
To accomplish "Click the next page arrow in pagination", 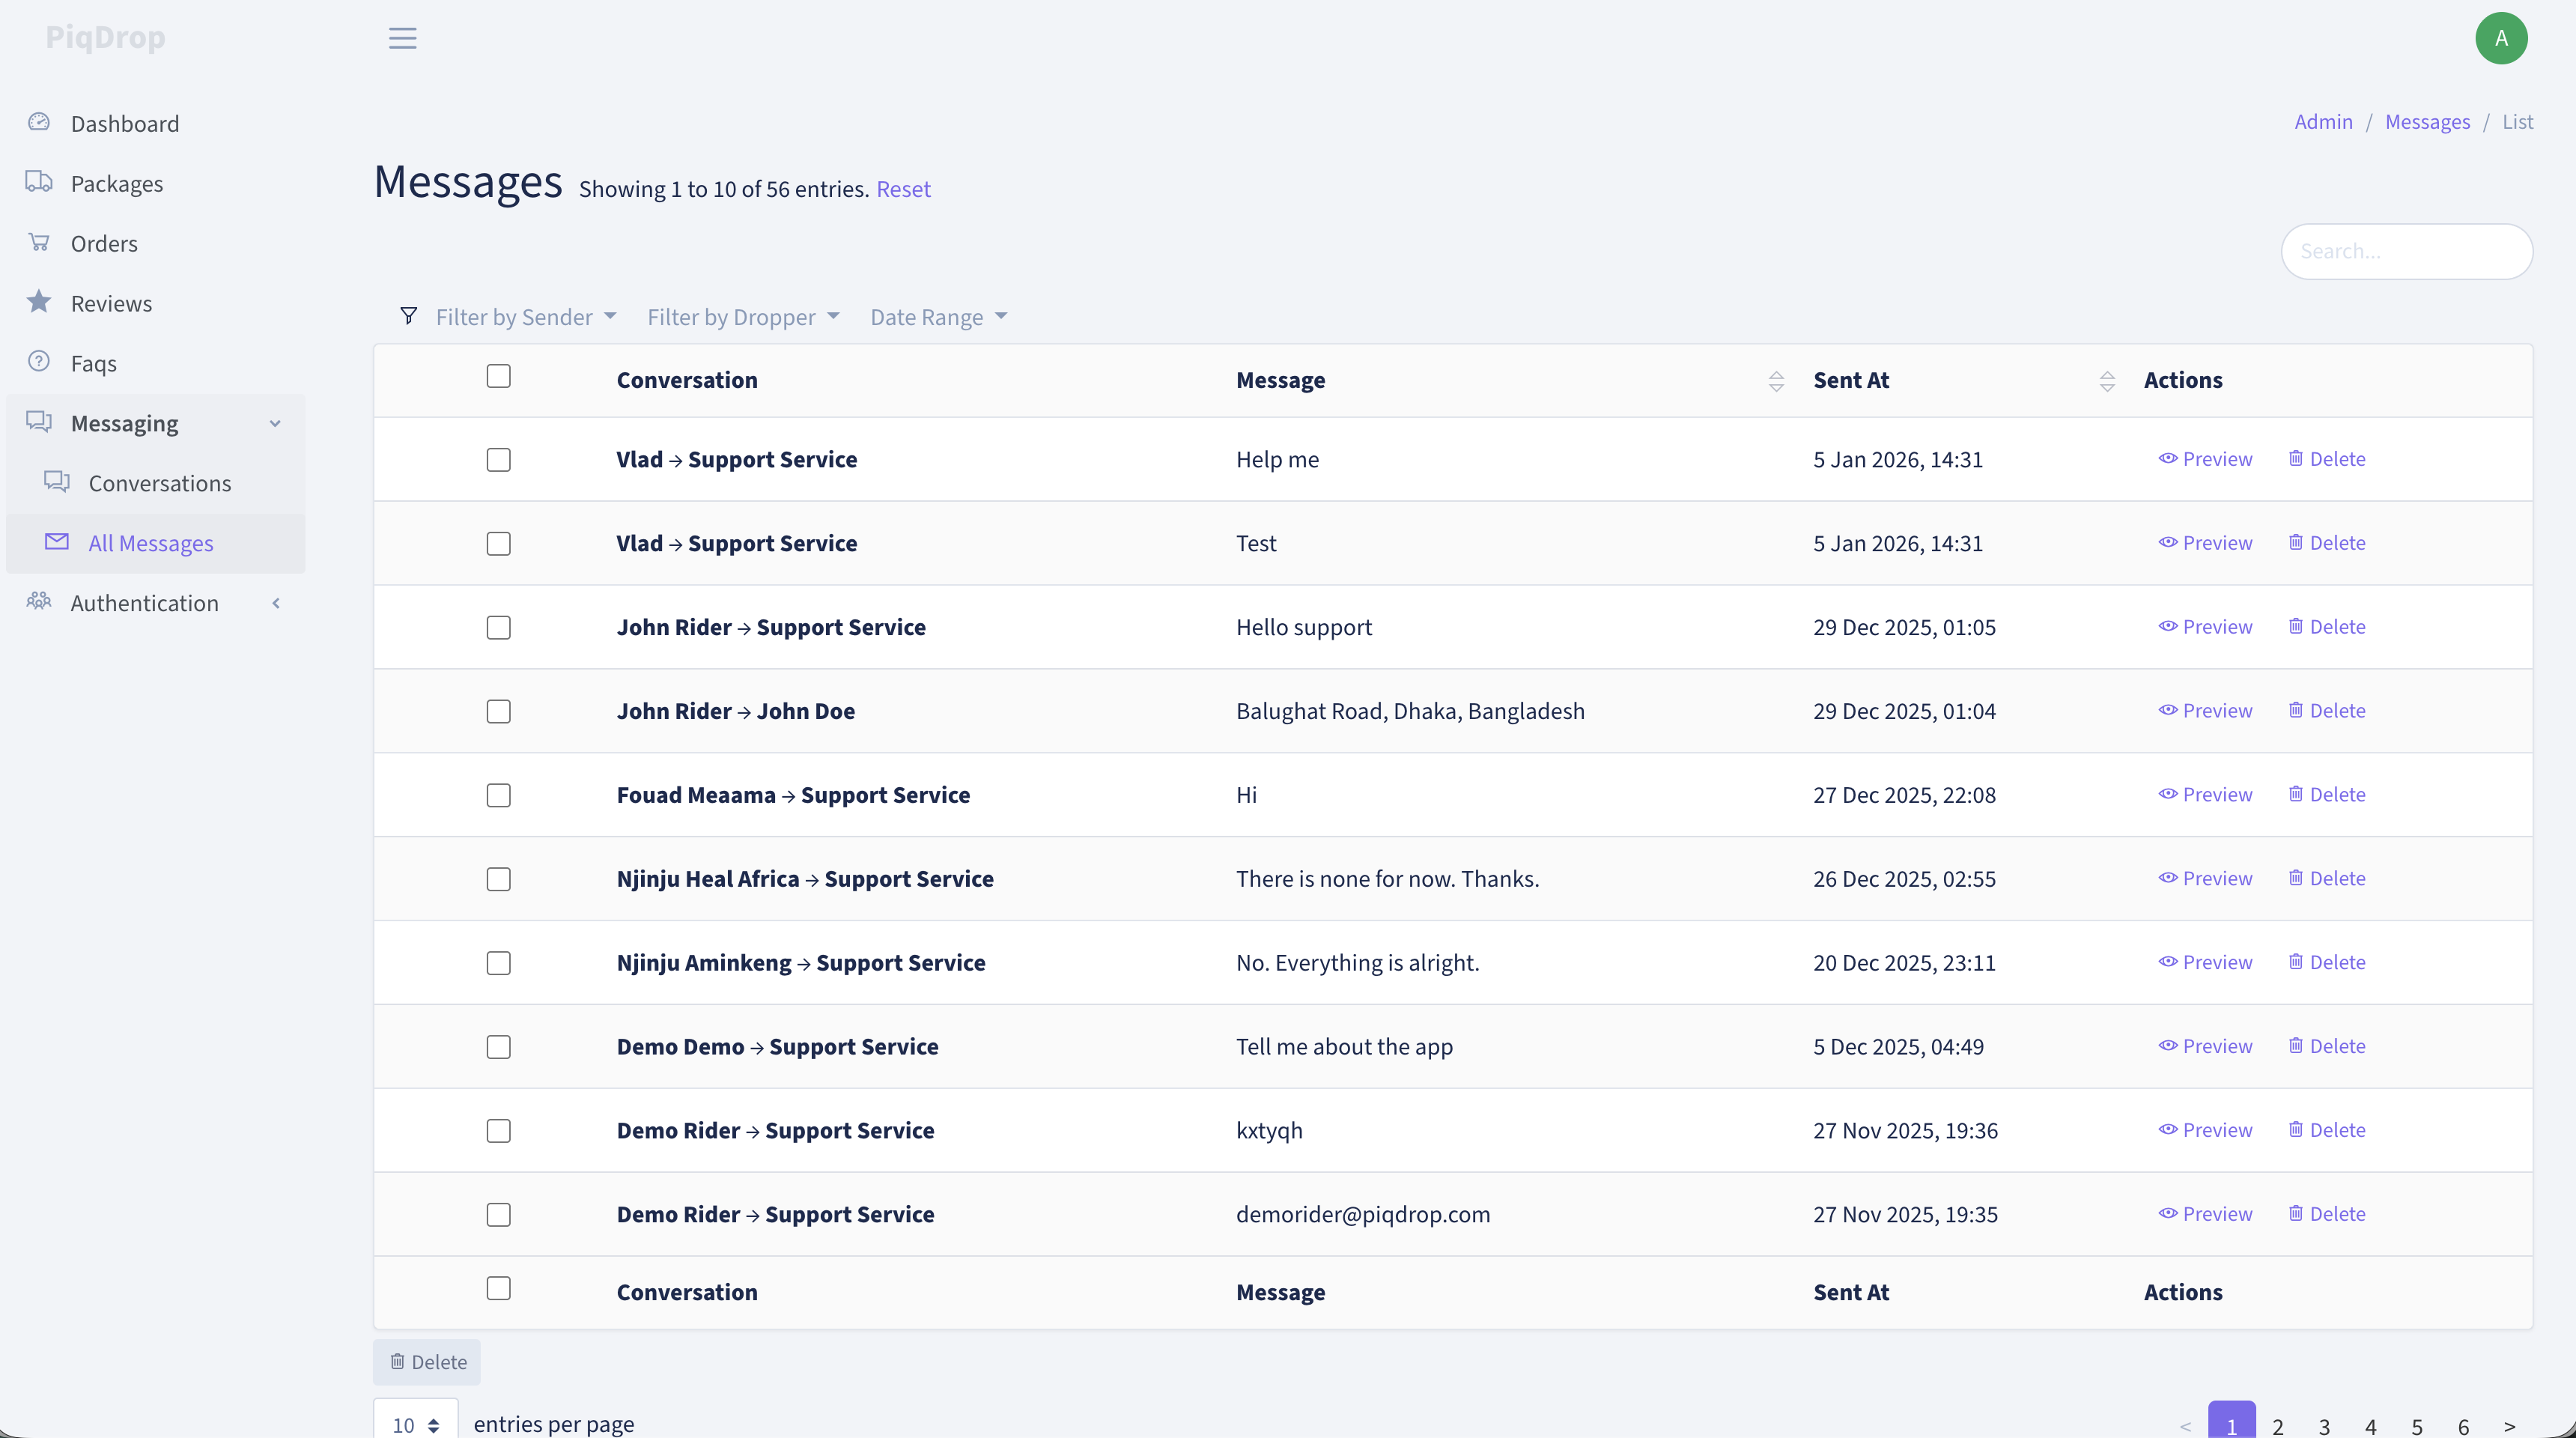I will (2509, 1426).
